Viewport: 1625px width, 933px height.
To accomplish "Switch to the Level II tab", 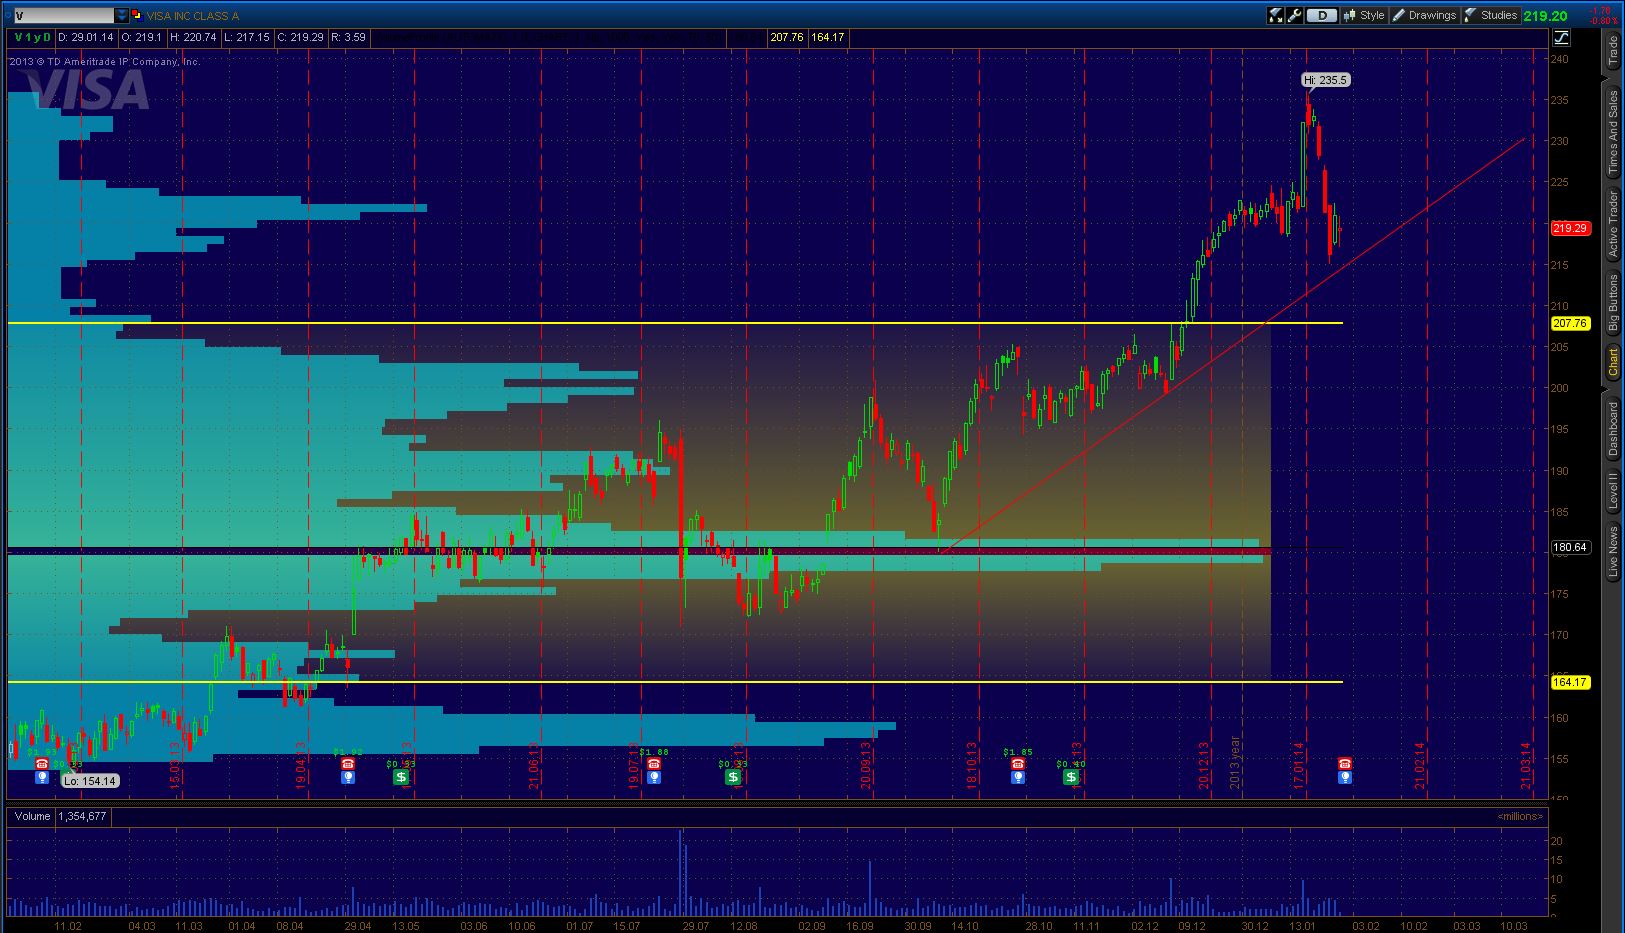I will (1612, 492).
